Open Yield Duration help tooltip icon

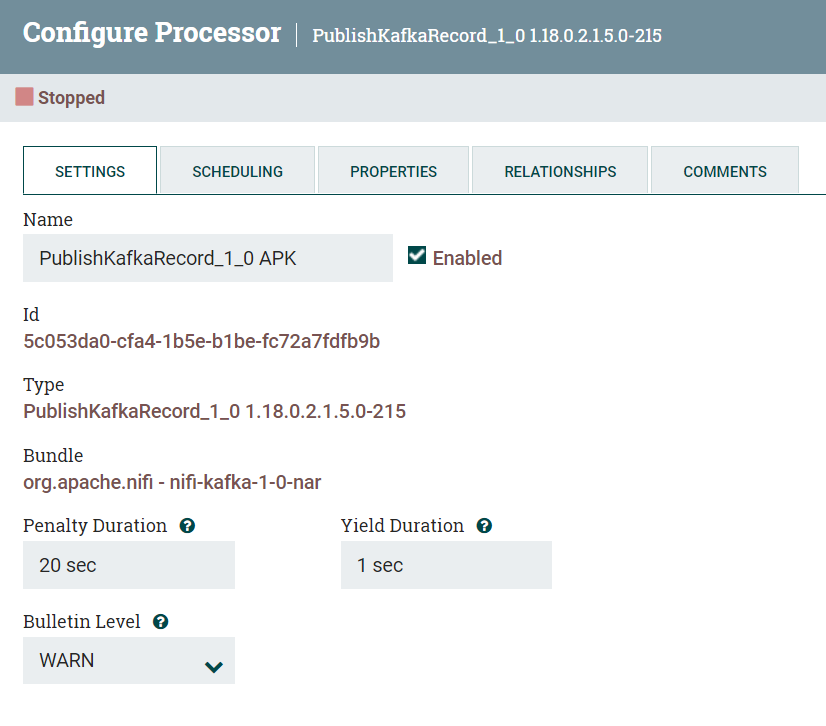(x=484, y=525)
